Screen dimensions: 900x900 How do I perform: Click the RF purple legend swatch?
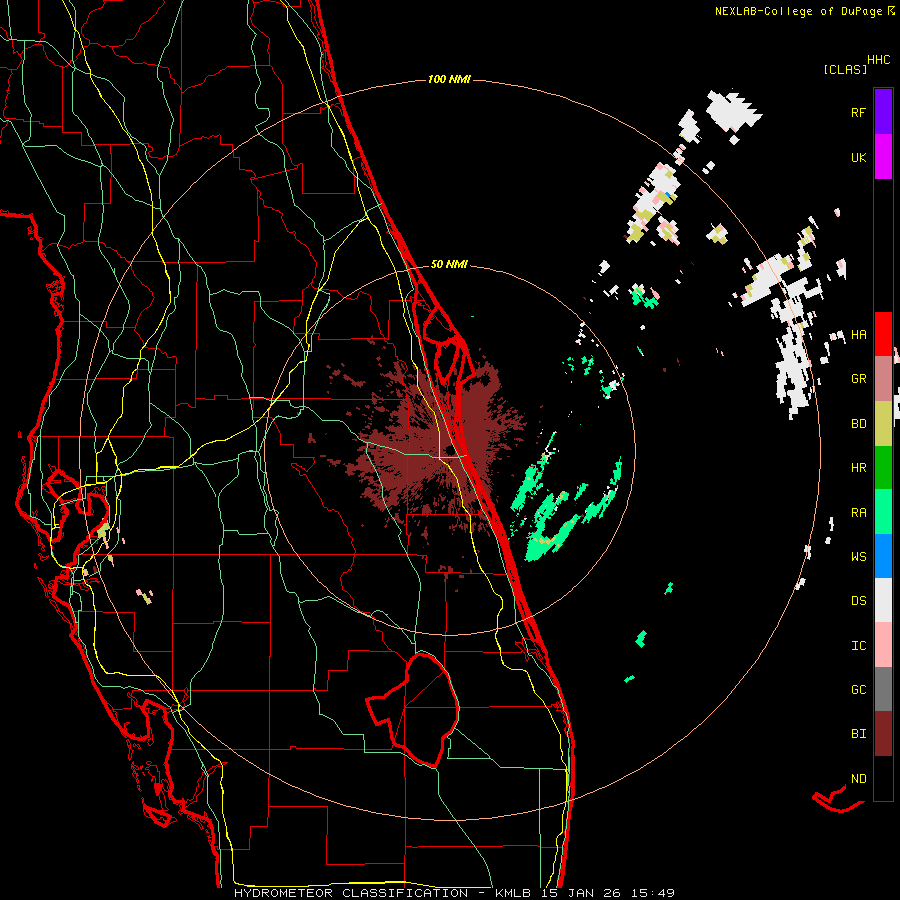(883, 112)
